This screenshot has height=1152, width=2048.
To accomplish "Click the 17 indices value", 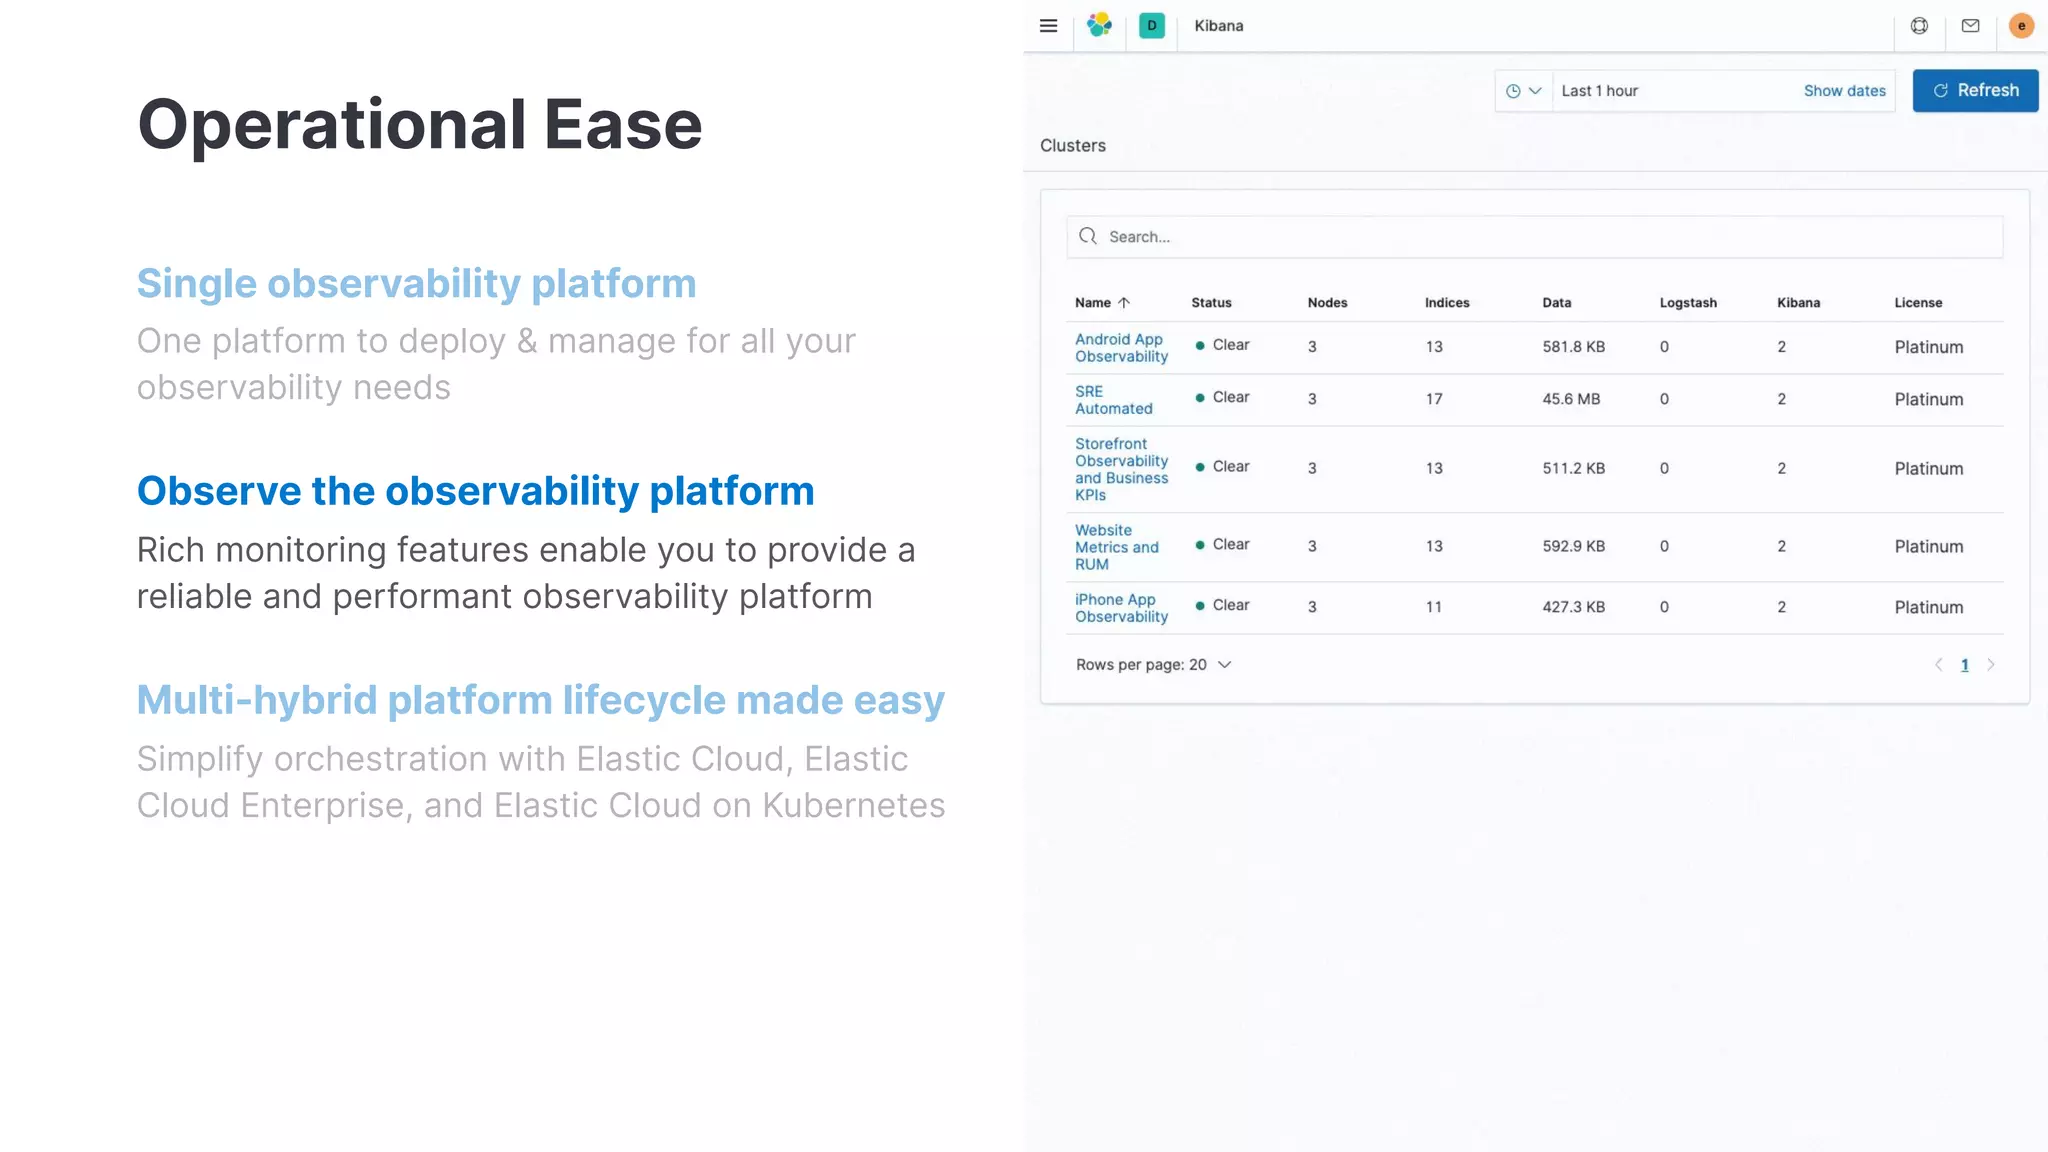I will [x=1434, y=399].
